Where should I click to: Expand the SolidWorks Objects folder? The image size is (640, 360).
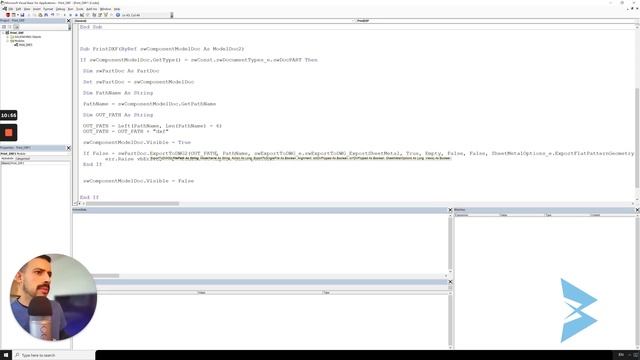pyautogui.click(x=7, y=37)
